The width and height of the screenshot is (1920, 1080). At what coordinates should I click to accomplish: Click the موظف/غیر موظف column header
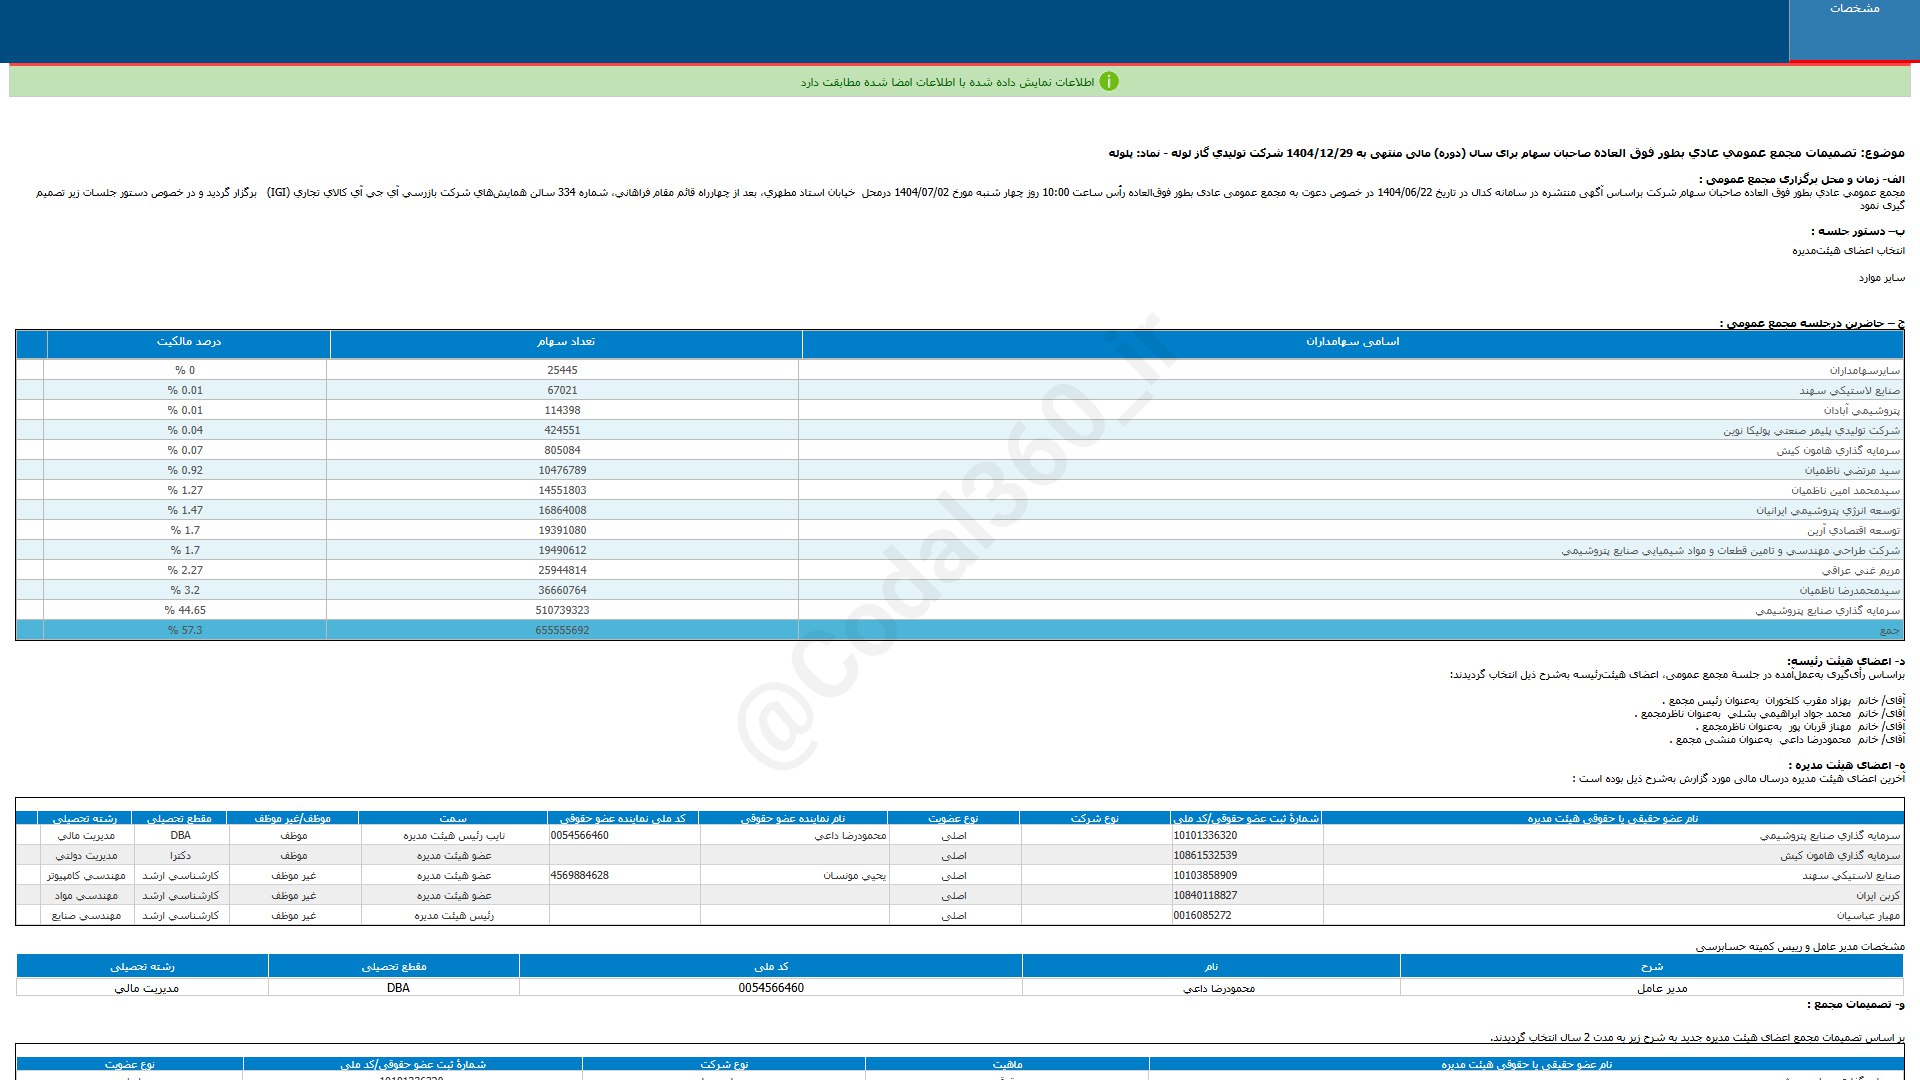292,818
